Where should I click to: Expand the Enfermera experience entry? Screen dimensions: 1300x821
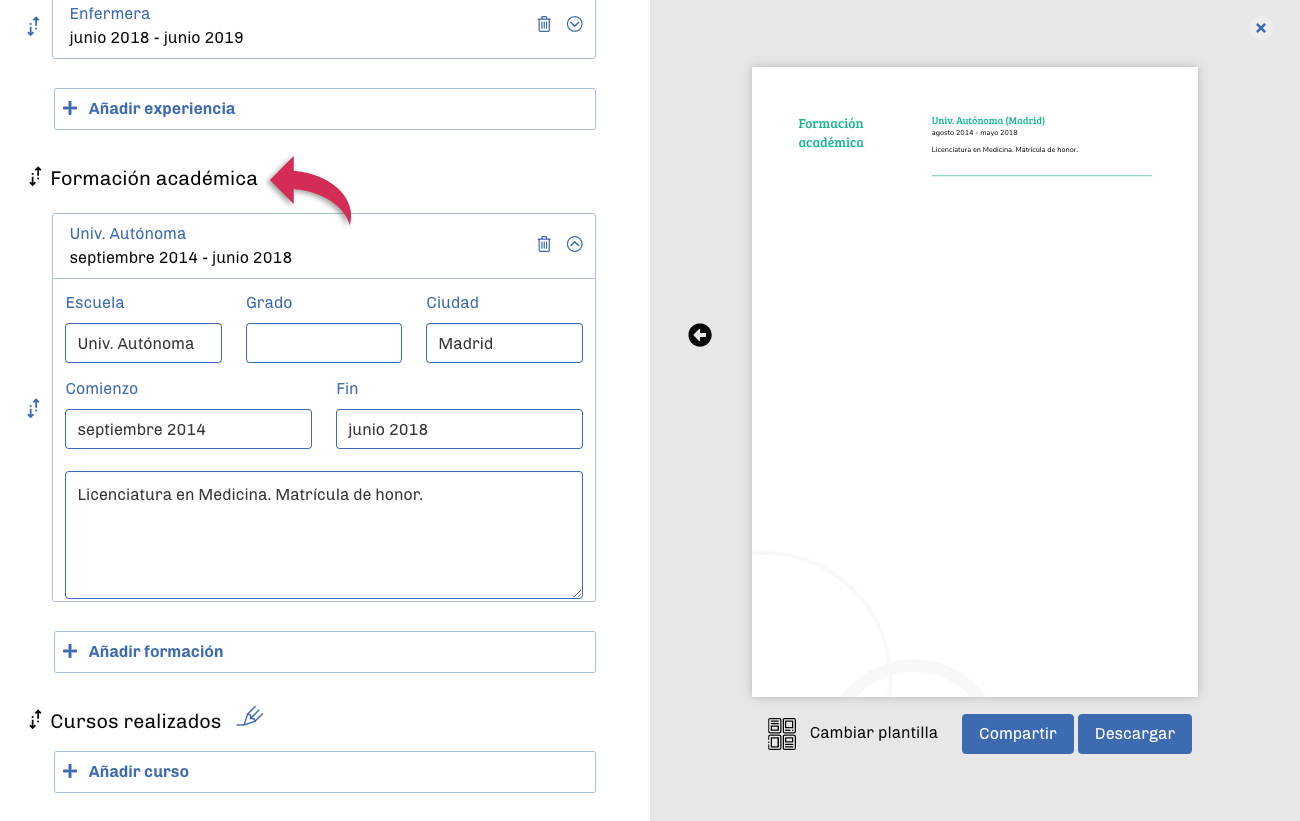(x=575, y=24)
